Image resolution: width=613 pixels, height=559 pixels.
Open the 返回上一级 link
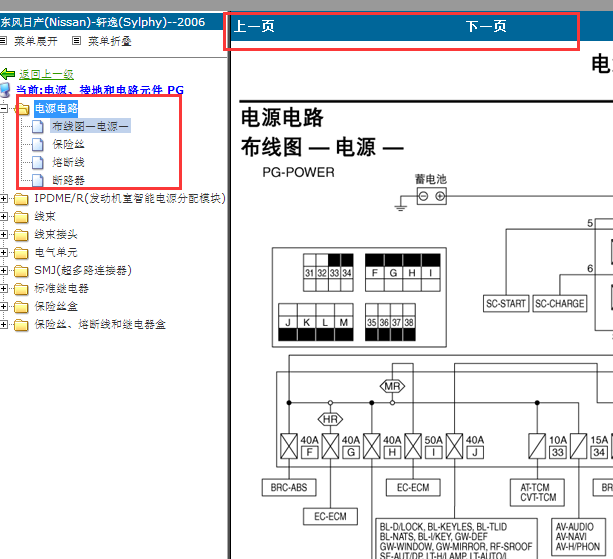(46, 74)
